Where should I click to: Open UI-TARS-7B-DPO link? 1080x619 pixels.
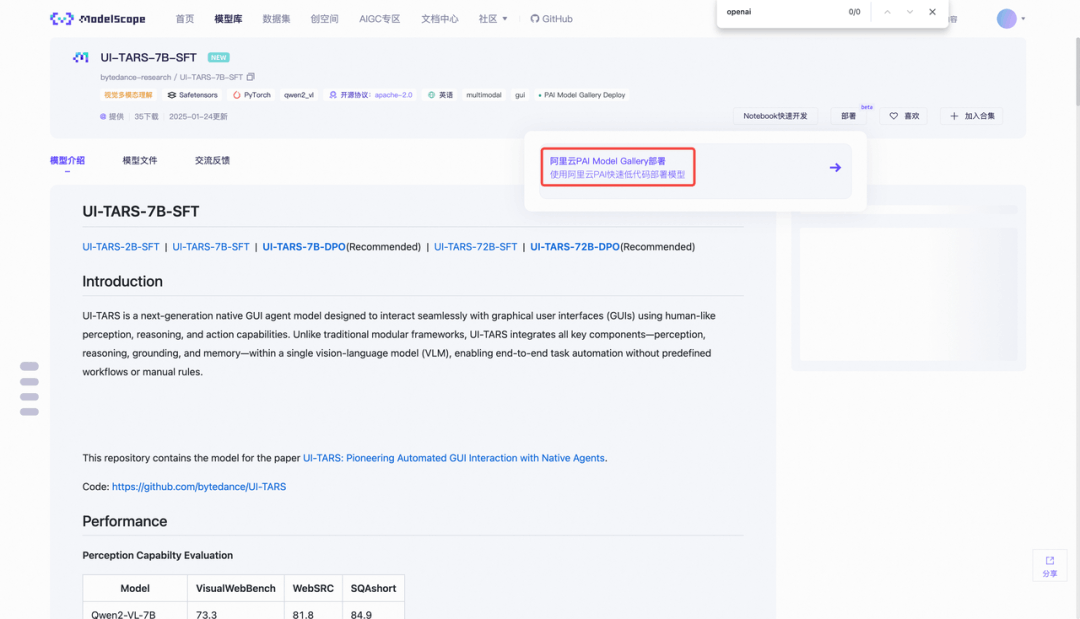tap(304, 246)
